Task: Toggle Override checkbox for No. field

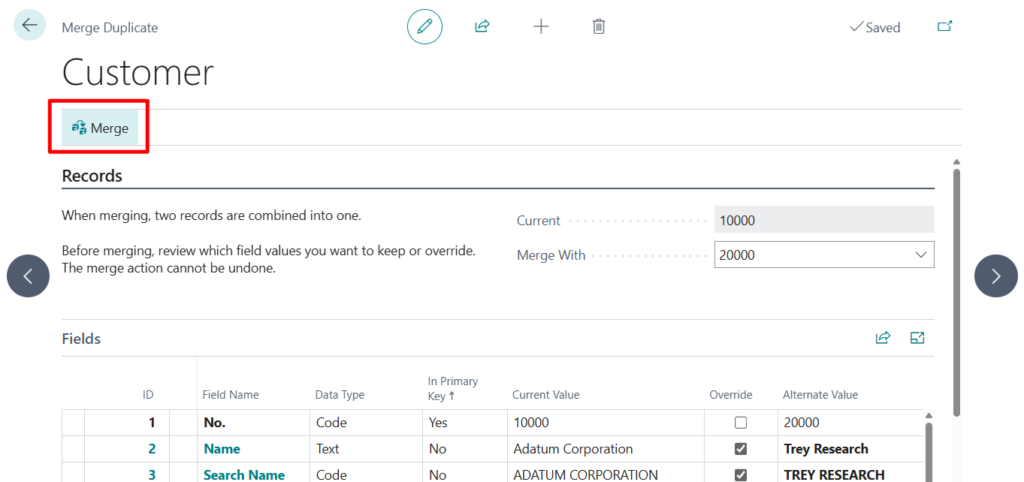Action: 741,423
